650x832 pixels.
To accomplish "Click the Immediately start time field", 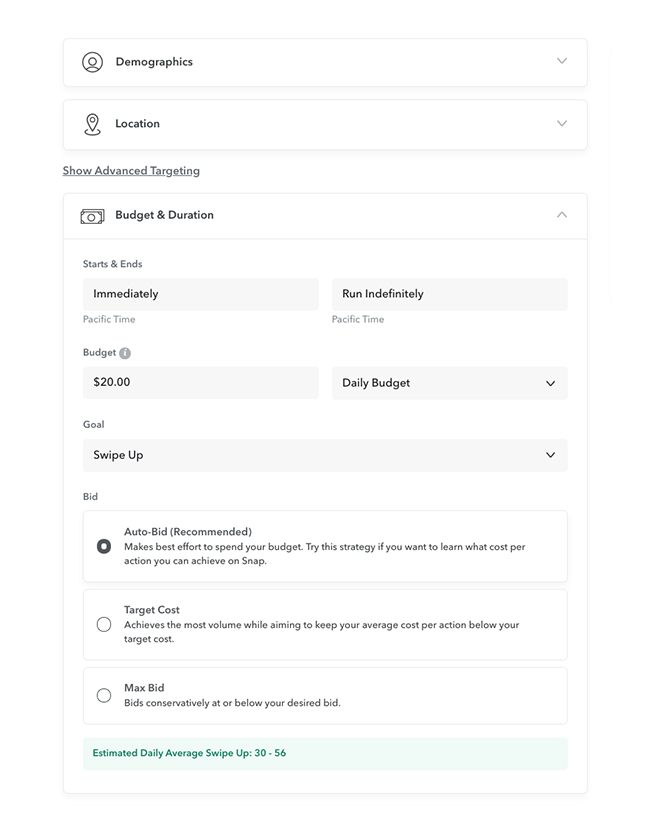I will coord(201,294).
